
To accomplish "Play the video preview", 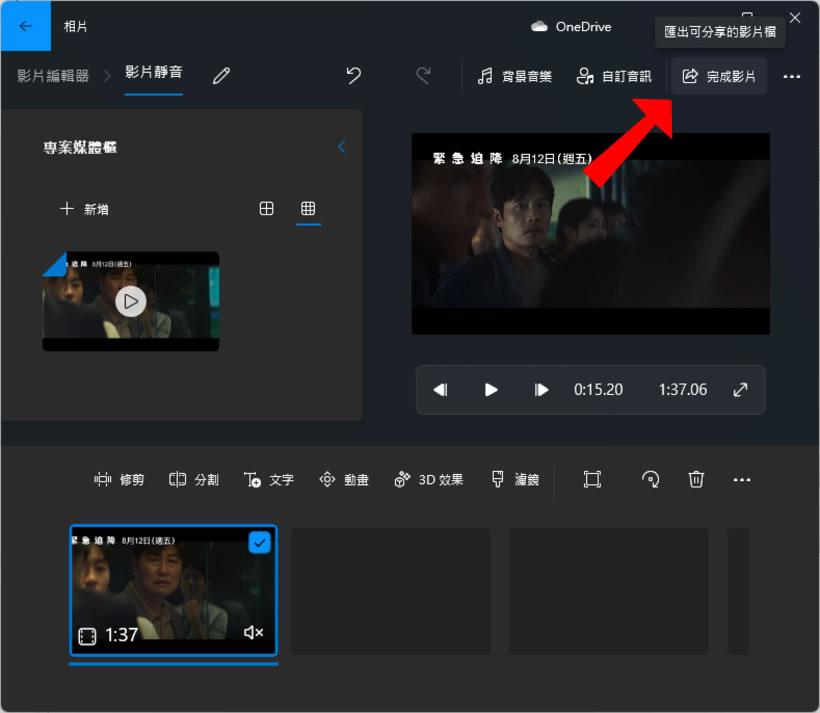I will pos(491,390).
